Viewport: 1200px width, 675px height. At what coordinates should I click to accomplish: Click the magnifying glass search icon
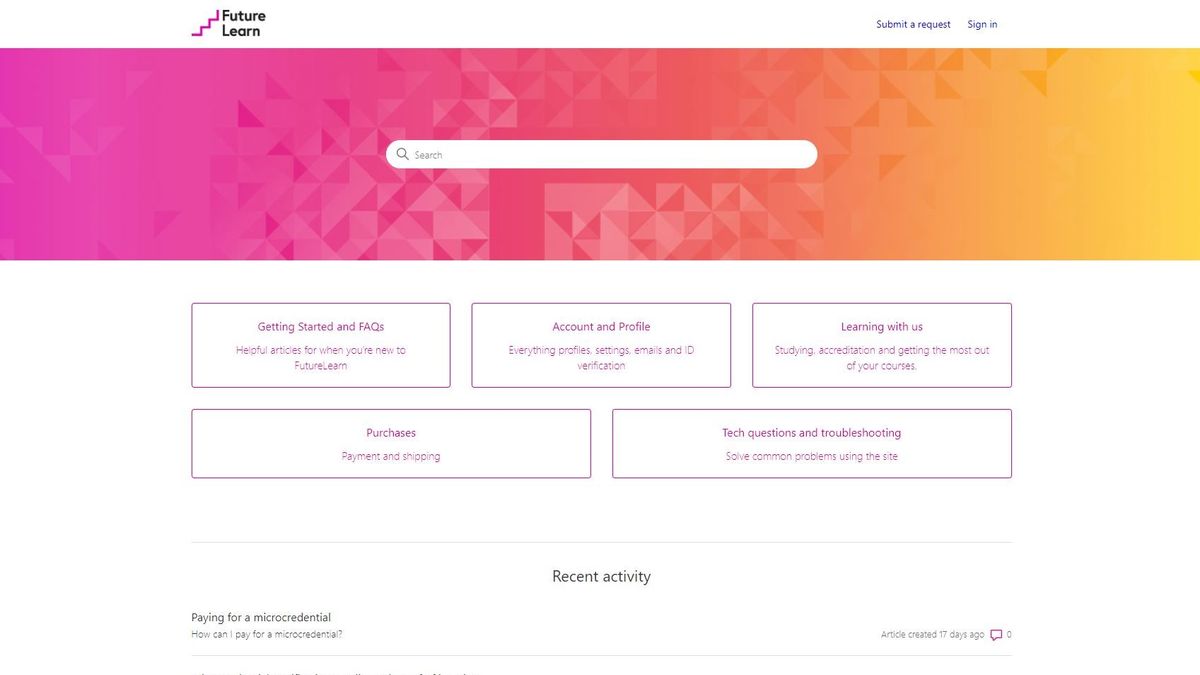coord(403,154)
